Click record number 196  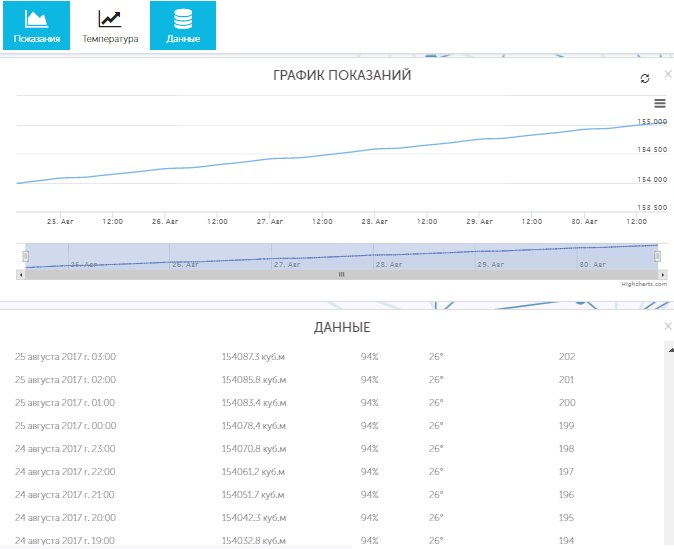567,495
